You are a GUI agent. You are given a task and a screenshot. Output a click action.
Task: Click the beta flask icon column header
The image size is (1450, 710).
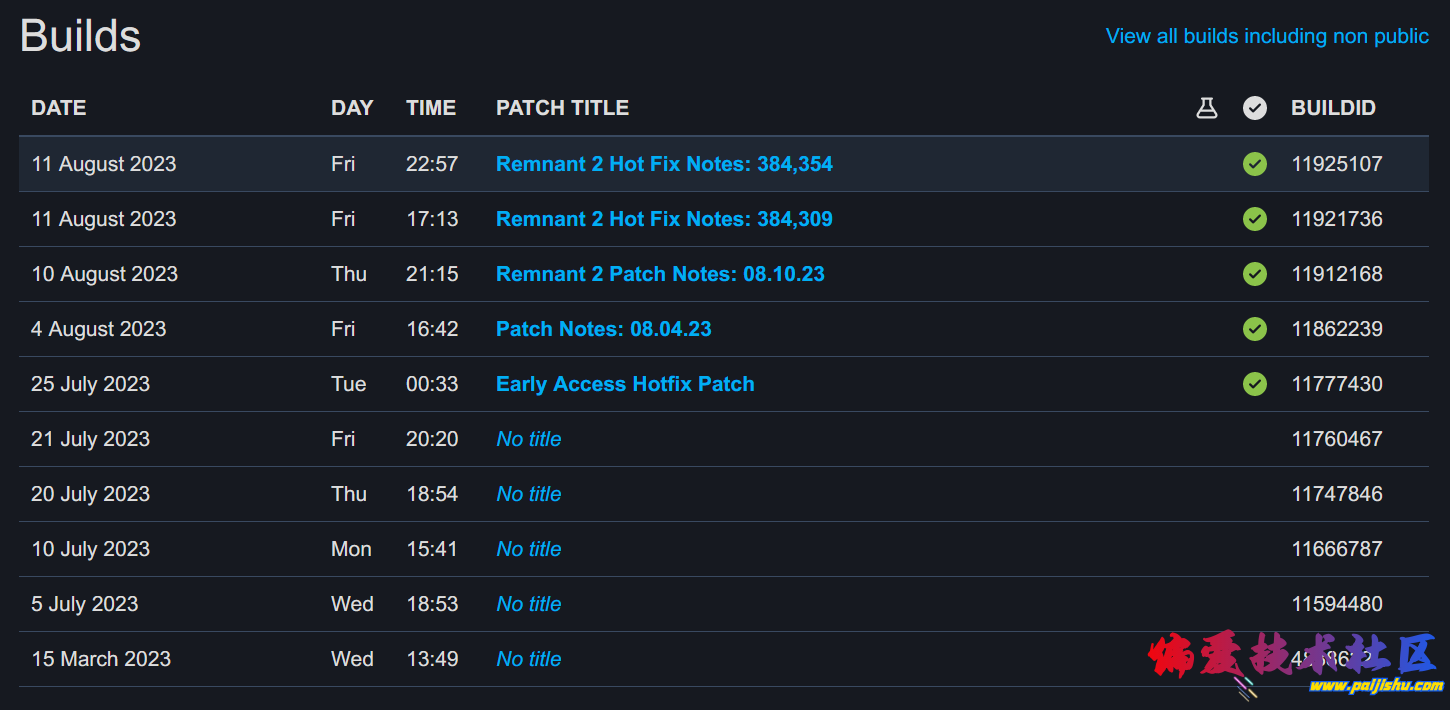[1207, 108]
